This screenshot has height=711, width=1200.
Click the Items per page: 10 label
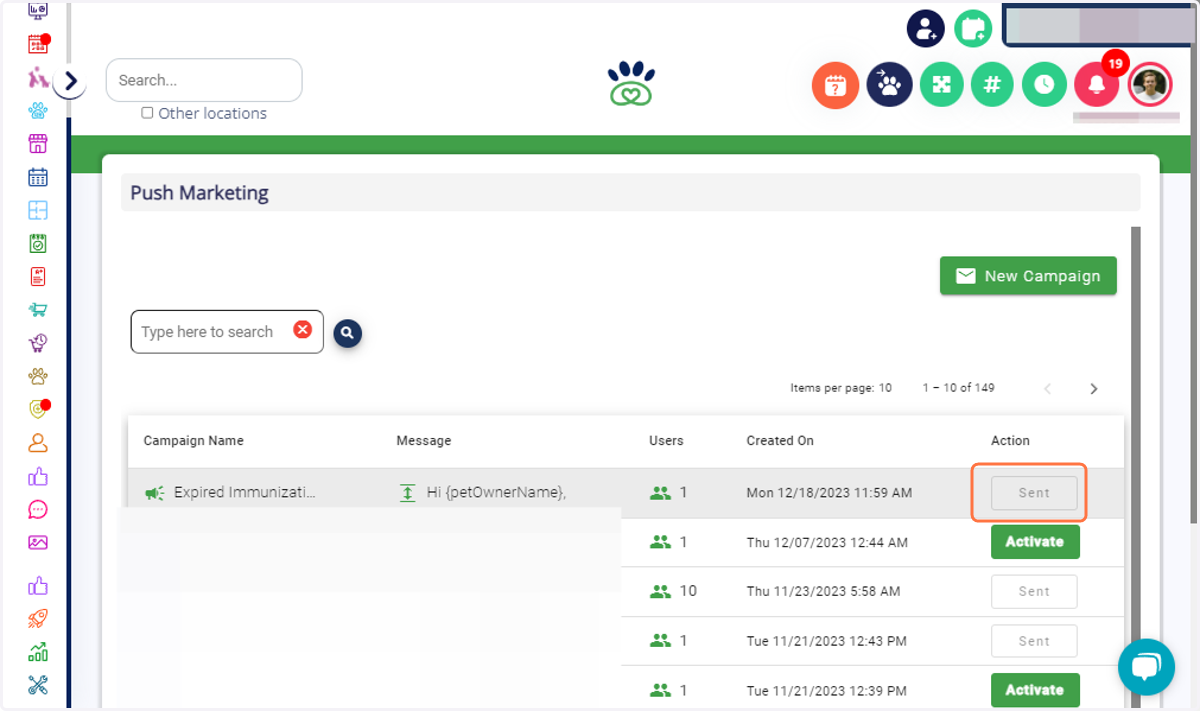coord(841,388)
